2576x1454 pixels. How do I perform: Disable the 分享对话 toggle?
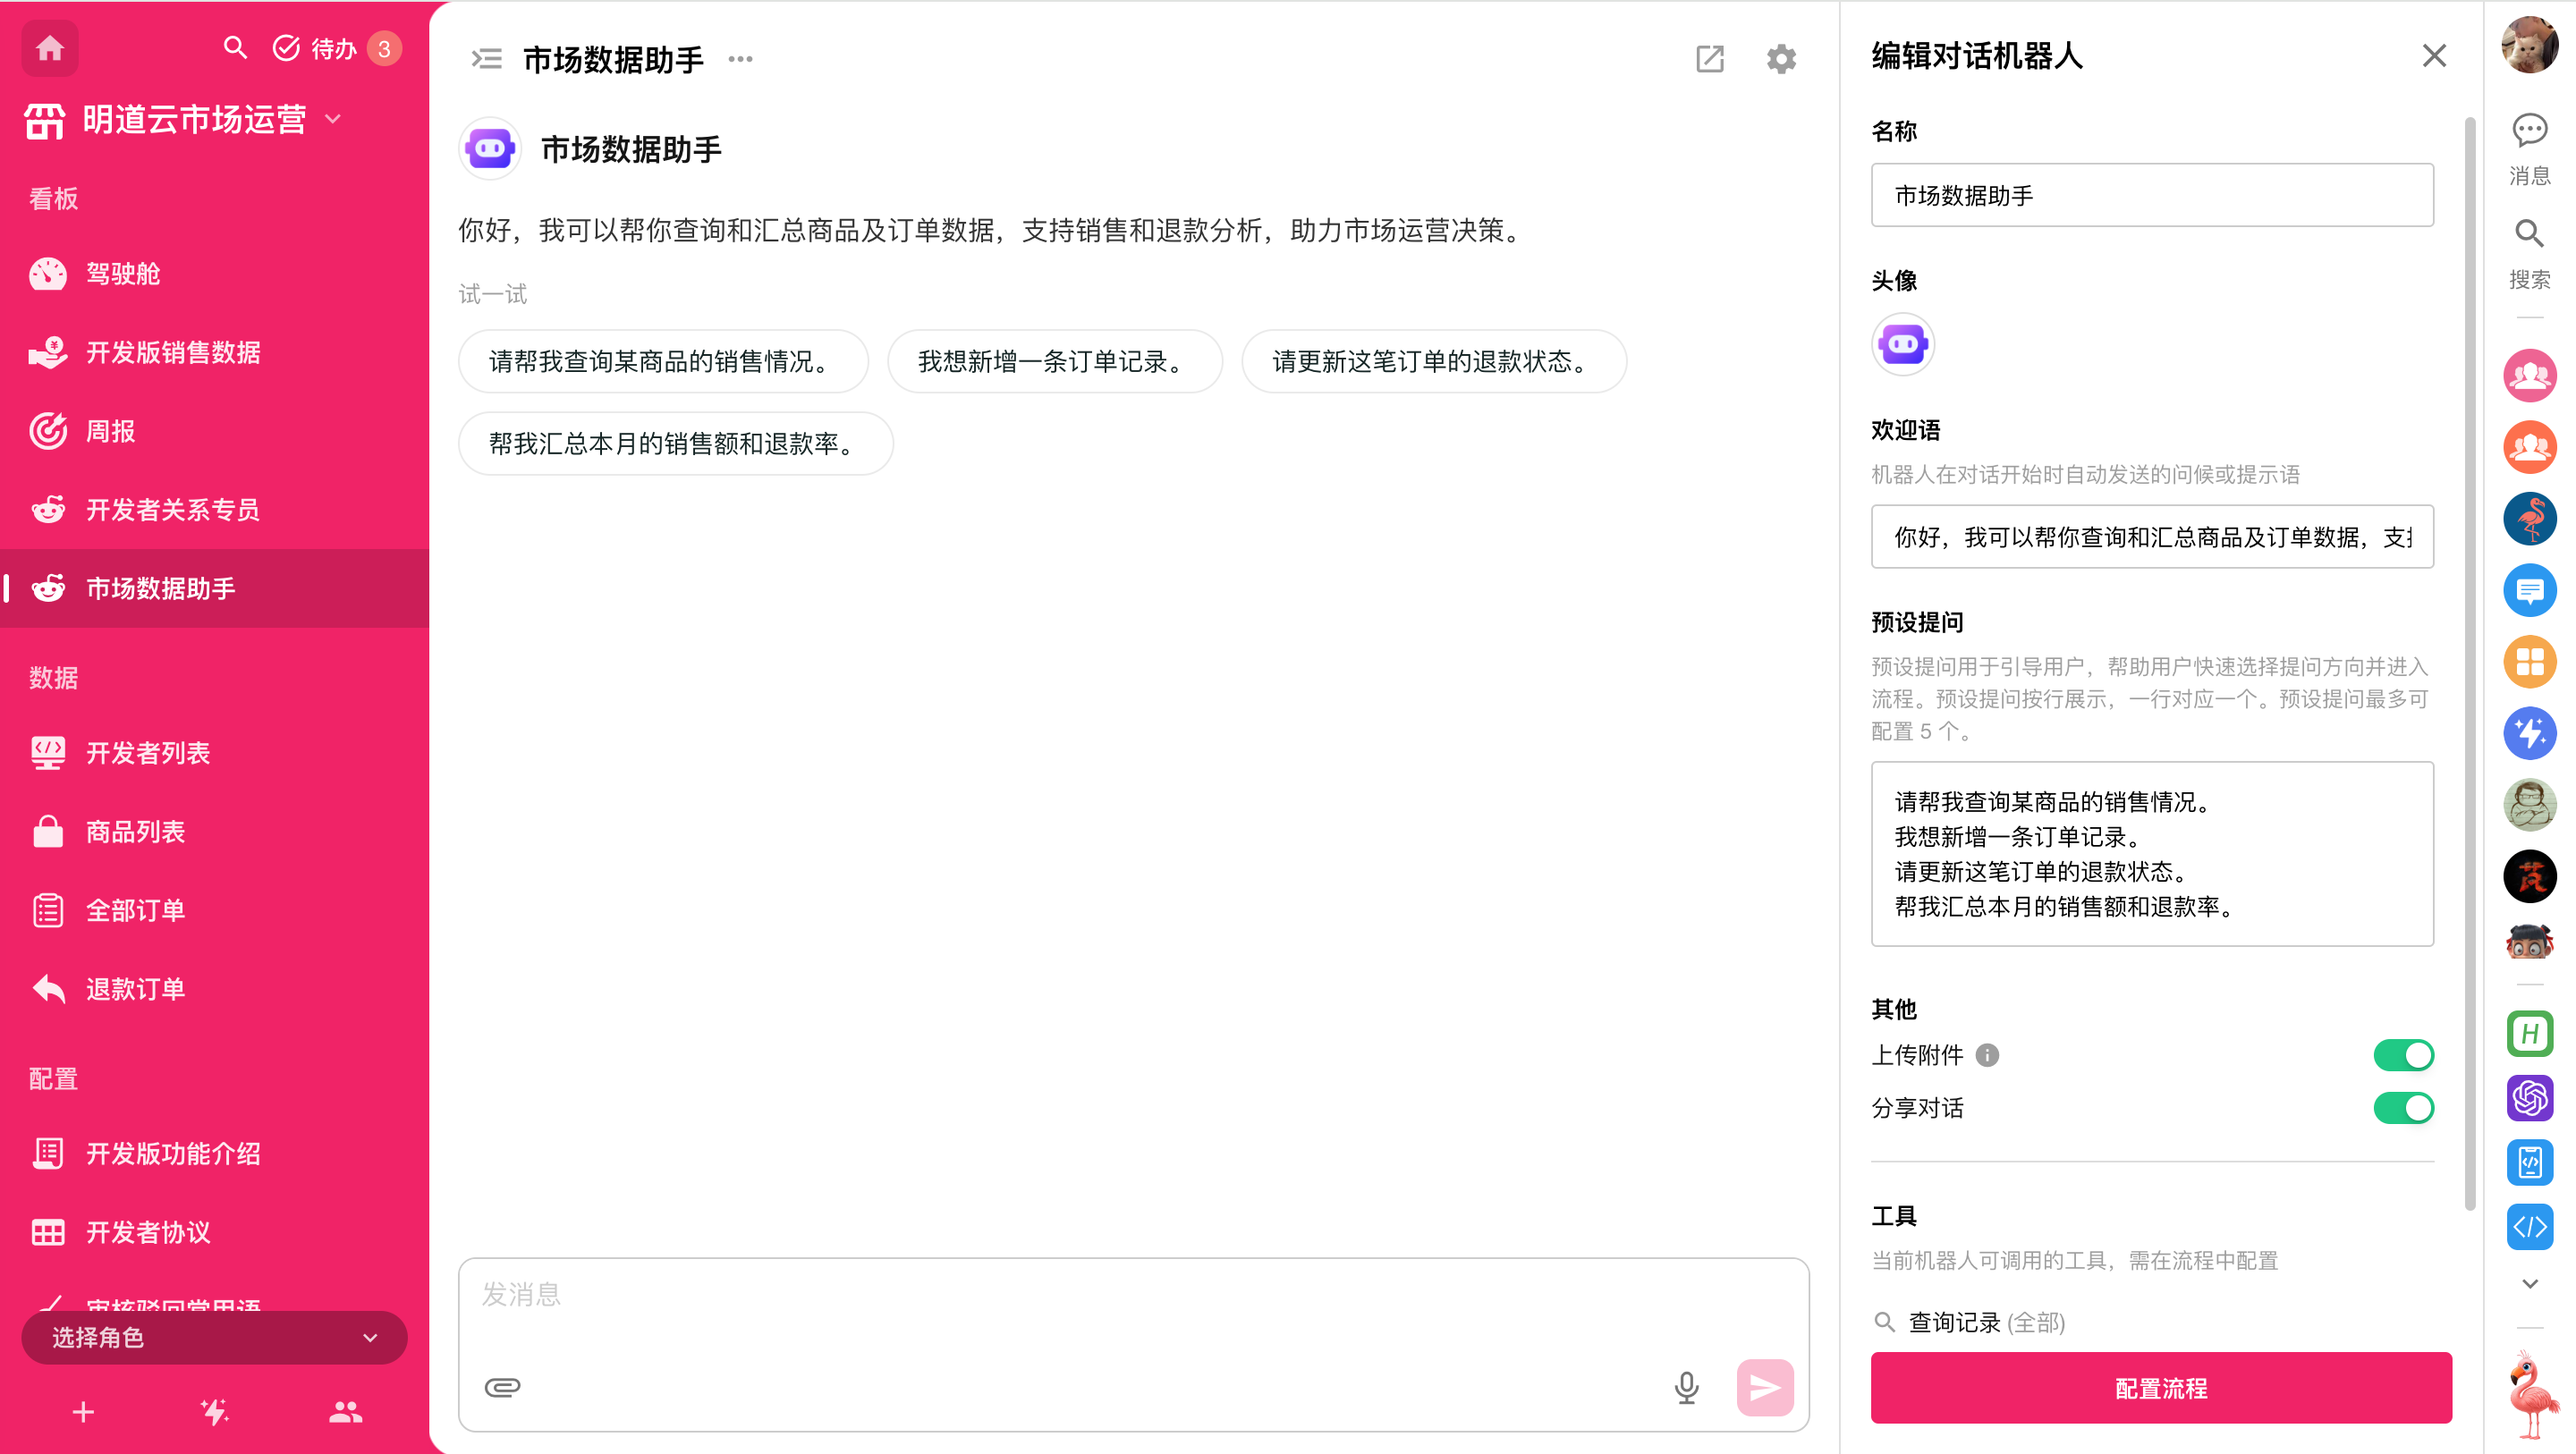[x=2403, y=1108]
